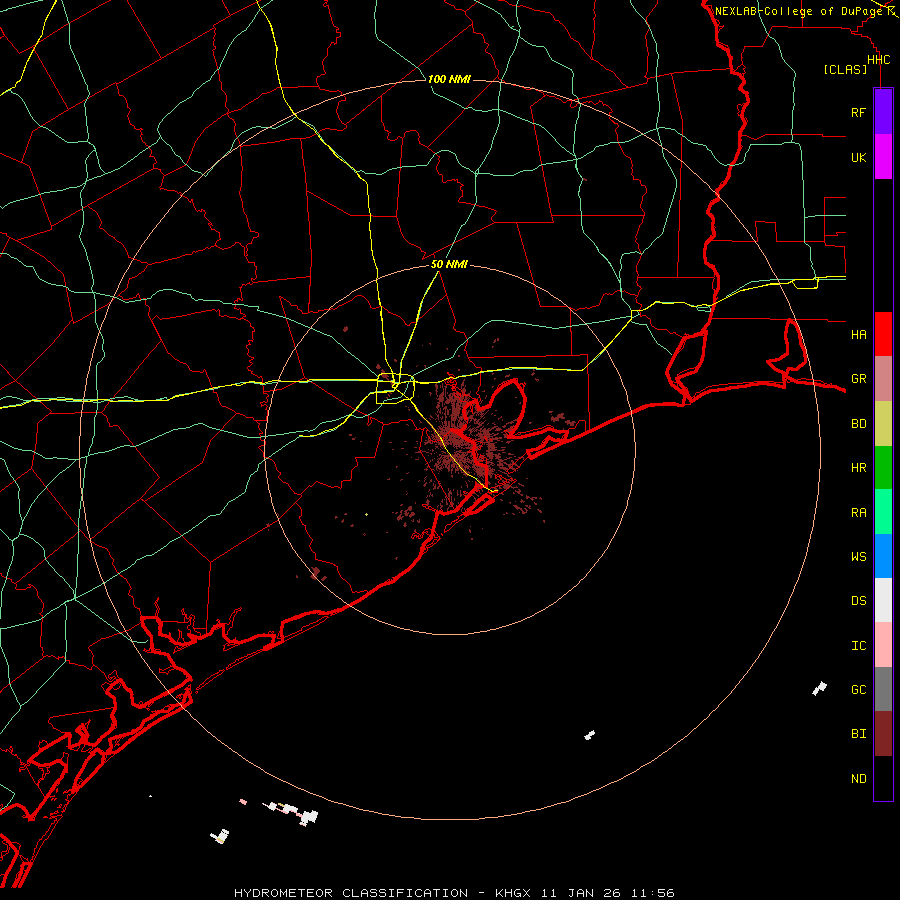Click the HR green legend swatch
This screenshot has height=900, width=900.
[883, 468]
